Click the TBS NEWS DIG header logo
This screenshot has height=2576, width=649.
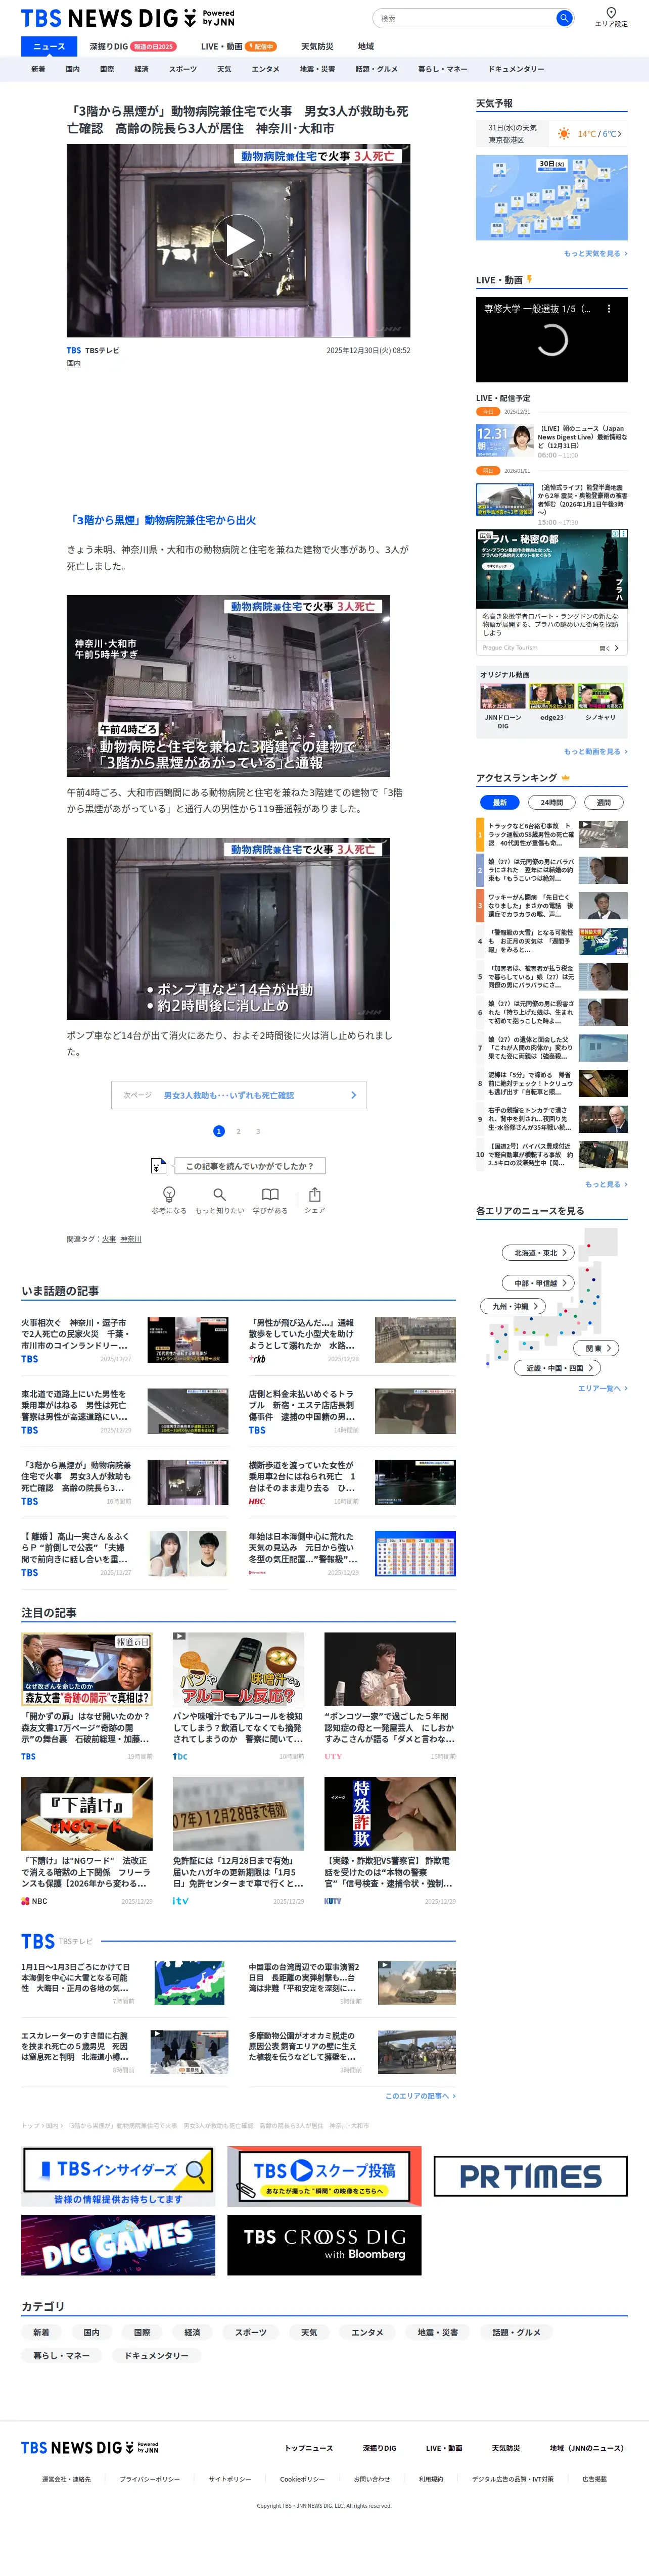tap(128, 18)
